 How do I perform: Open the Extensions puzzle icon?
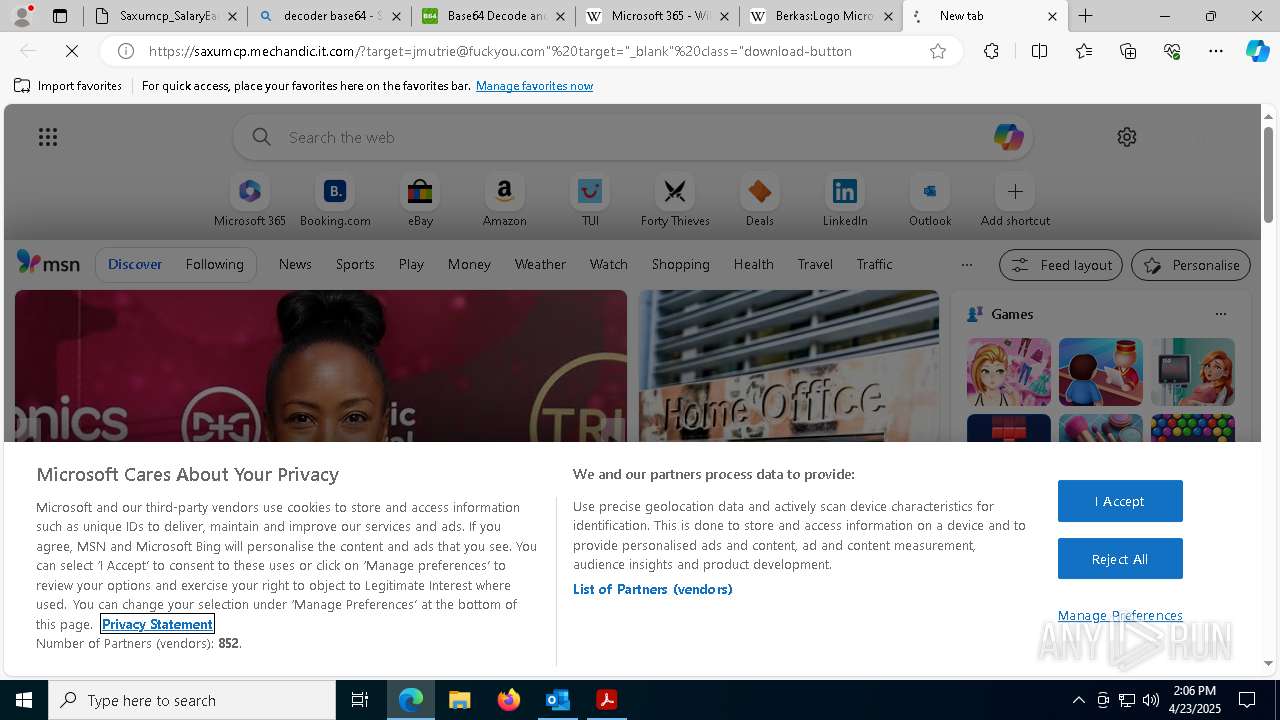tap(991, 51)
